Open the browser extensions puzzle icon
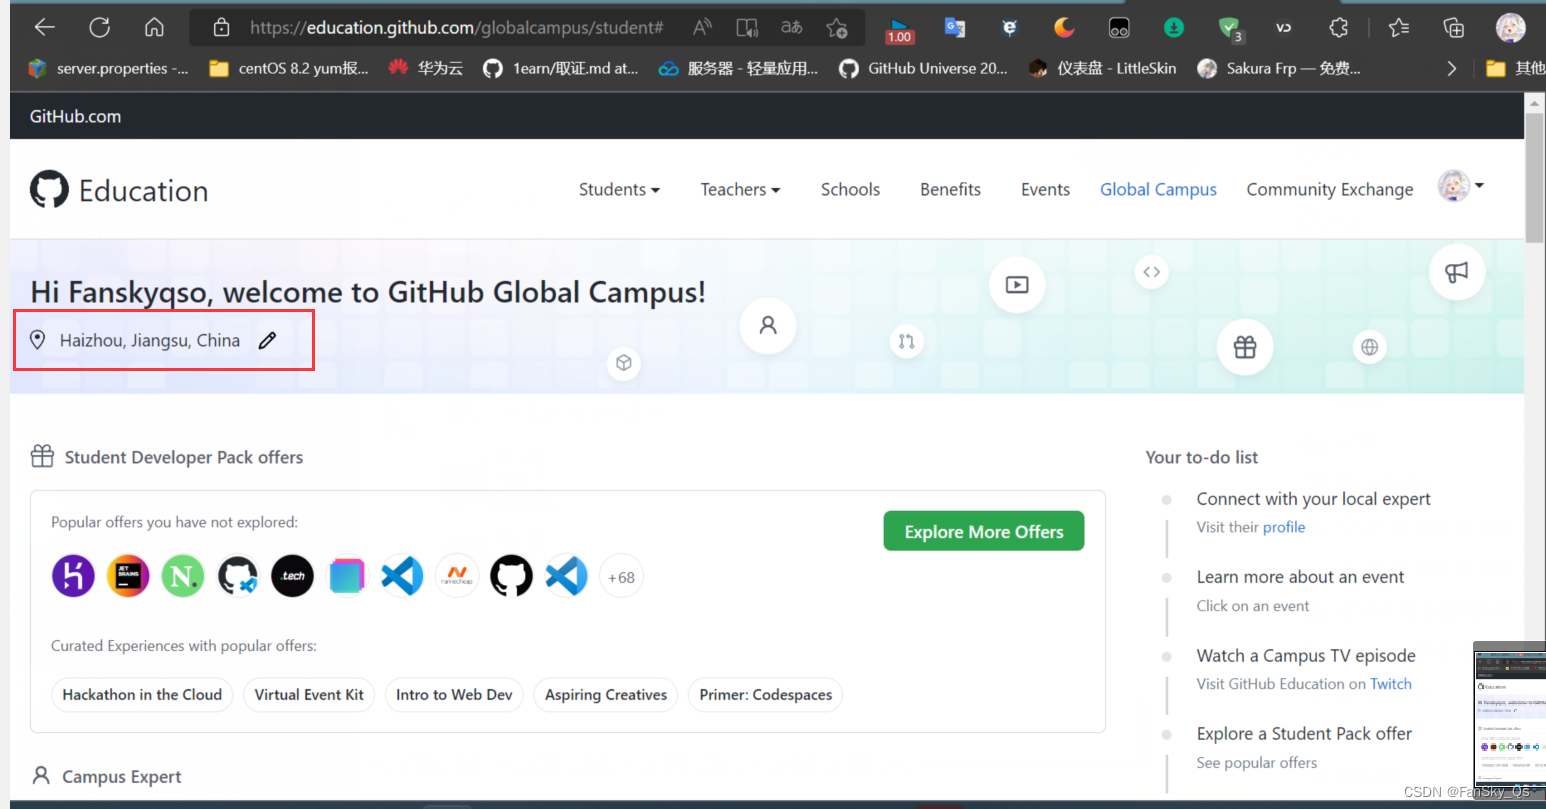The image size is (1546, 809). (x=1339, y=28)
